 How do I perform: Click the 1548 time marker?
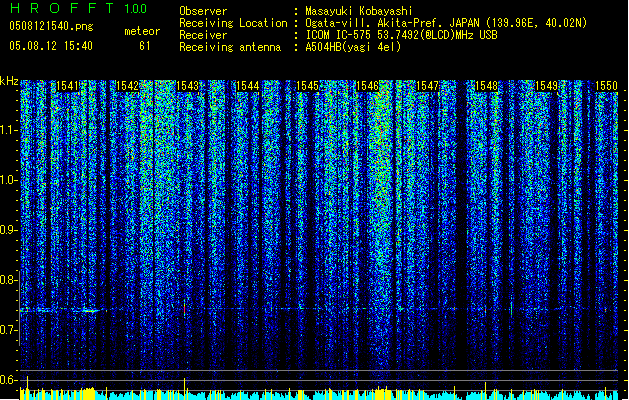(487, 86)
